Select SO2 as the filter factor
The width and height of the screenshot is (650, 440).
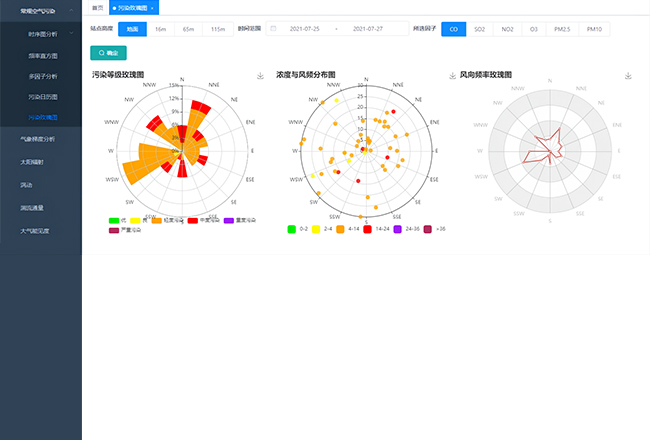[481, 29]
